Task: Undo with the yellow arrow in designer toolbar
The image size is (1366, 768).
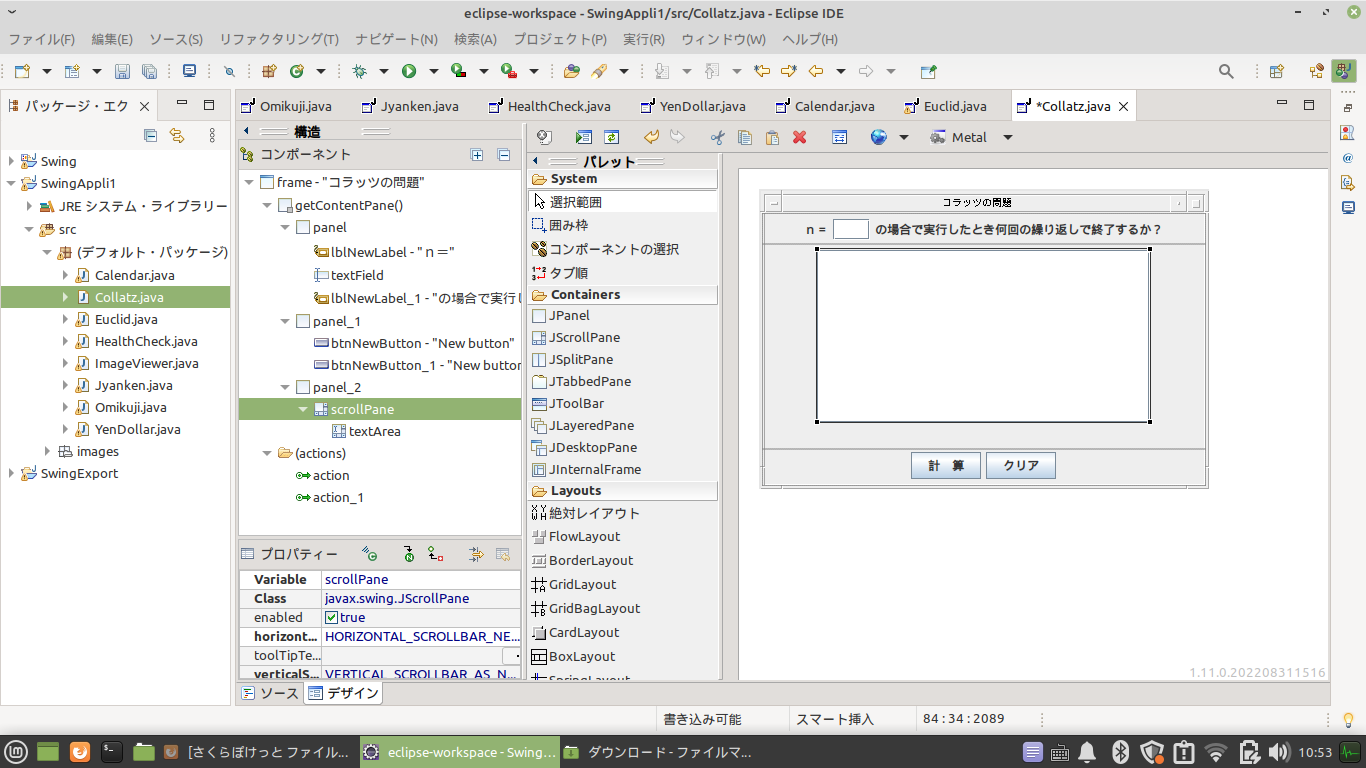Action: tap(652, 137)
